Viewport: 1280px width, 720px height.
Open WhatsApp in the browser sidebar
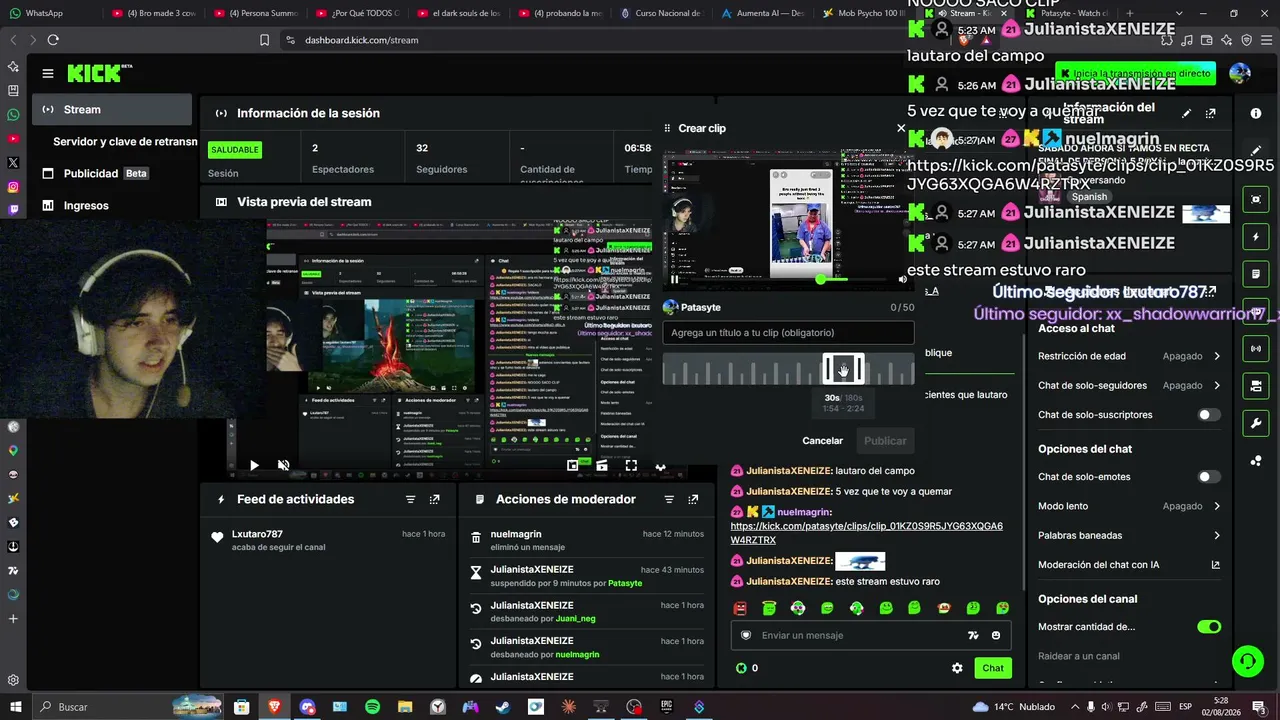(13, 114)
